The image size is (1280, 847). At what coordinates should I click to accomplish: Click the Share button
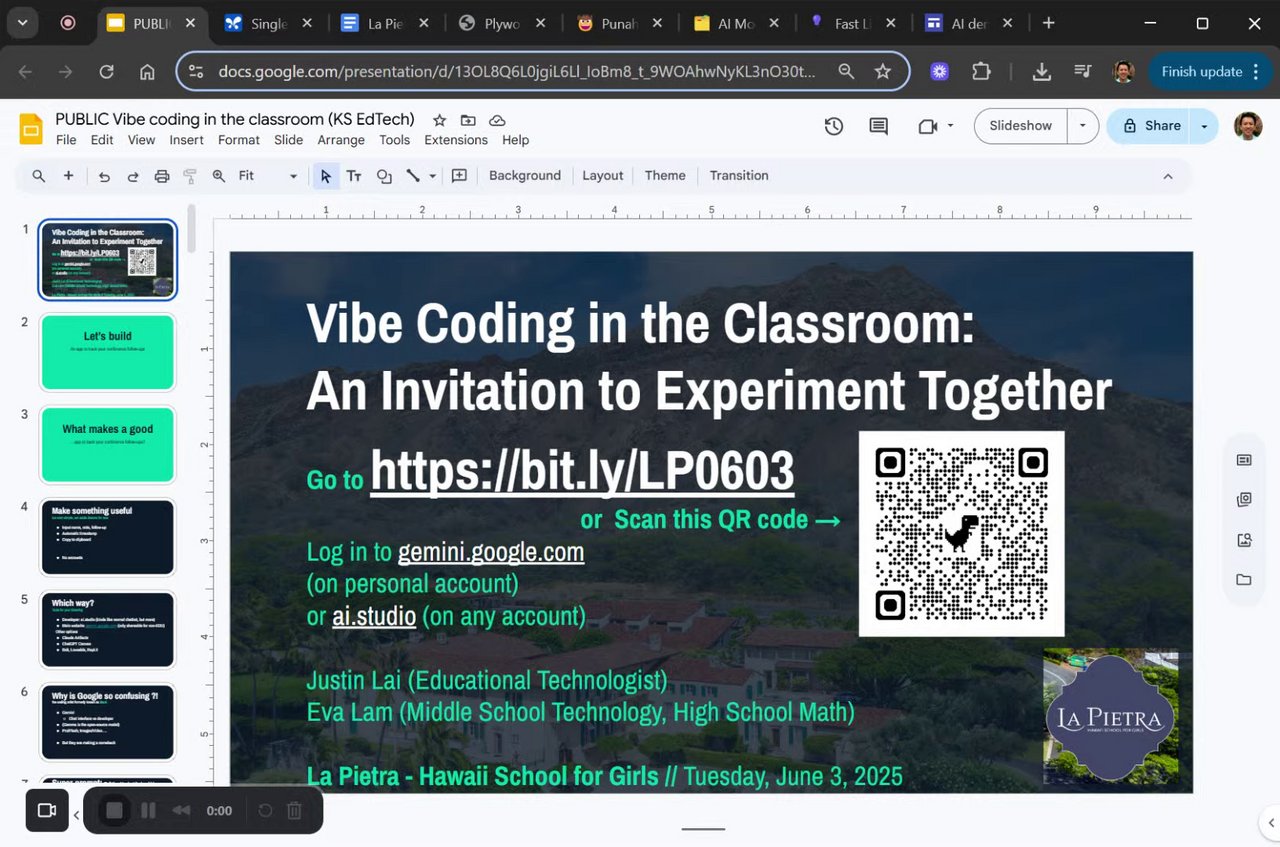pyautogui.click(x=1151, y=126)
